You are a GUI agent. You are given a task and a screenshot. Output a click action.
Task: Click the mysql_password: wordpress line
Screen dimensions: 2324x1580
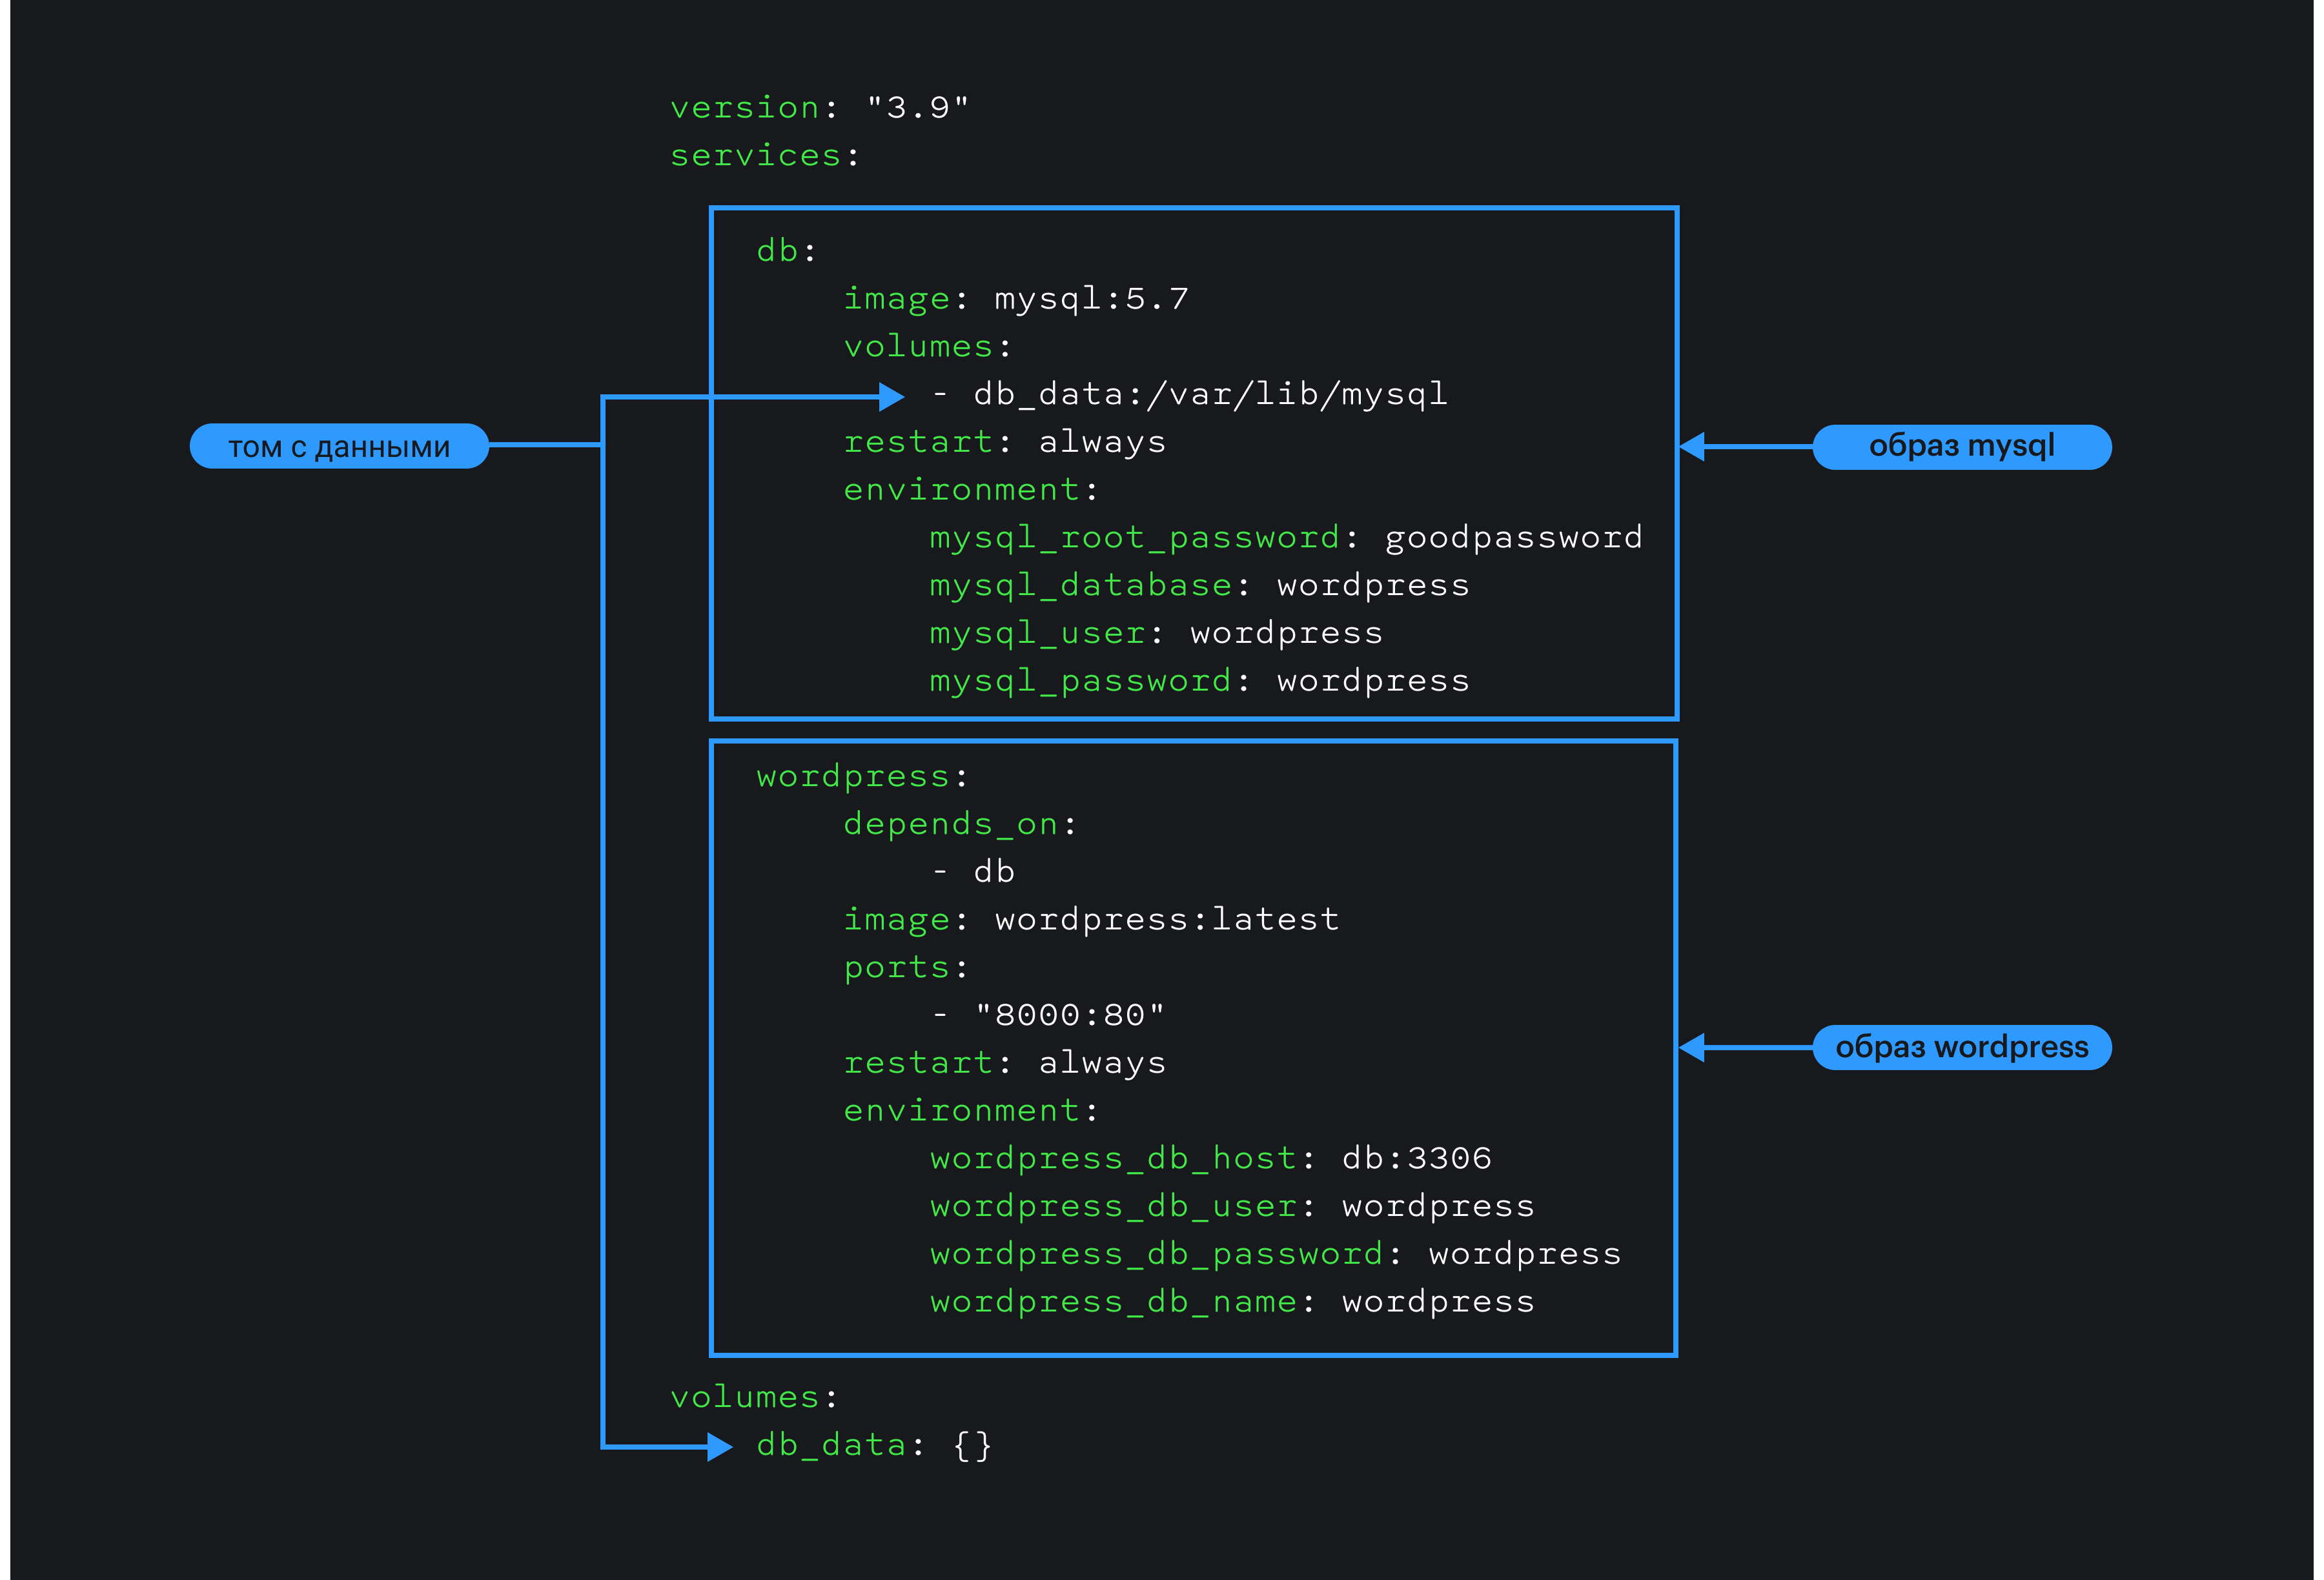pyautogui.click(x=1199, y=681)
